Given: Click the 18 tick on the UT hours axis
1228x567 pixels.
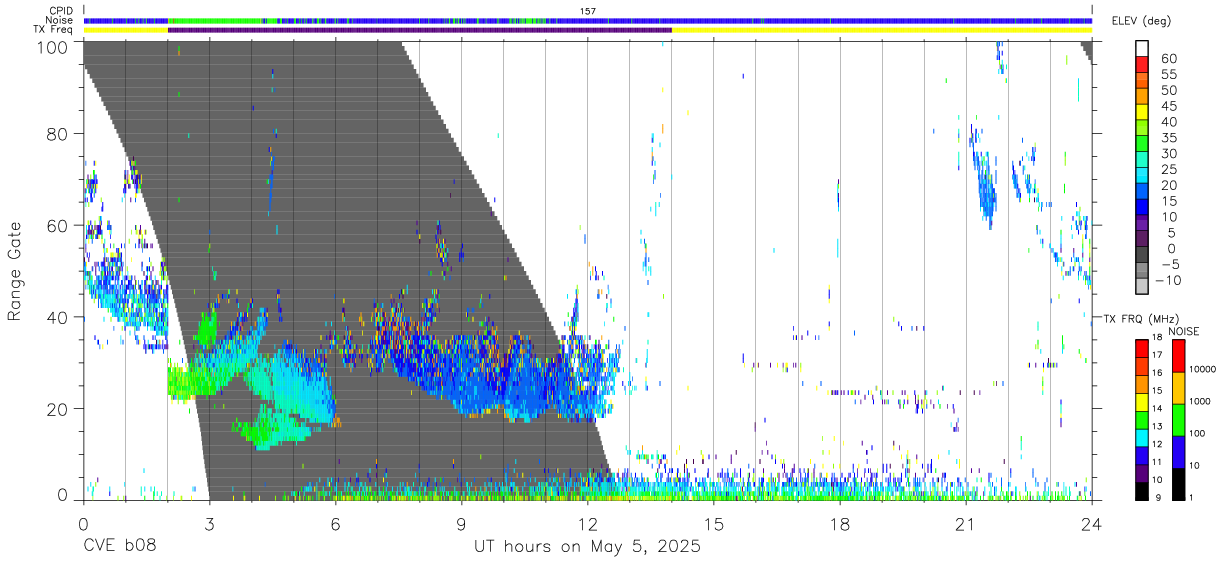Looking at the screenshot, I should click(840, 523).
